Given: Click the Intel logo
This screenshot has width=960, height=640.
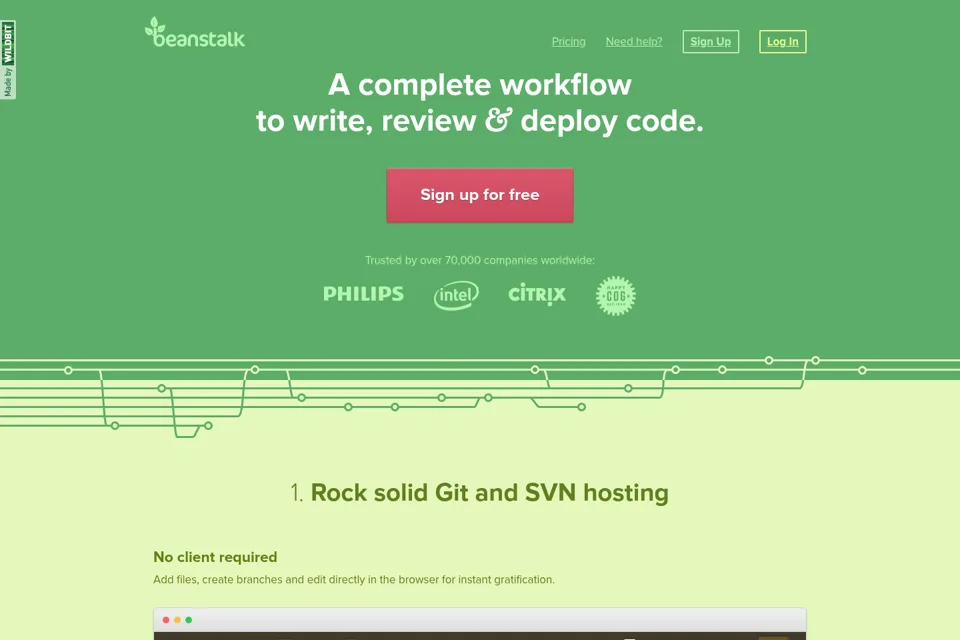Looking at the screenshot, I should (456, 295).
